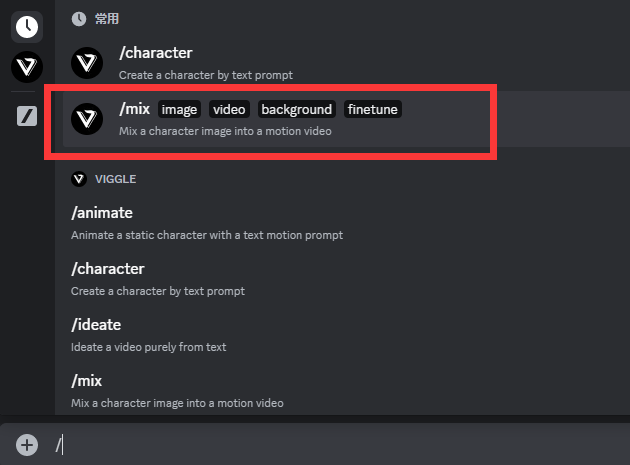Screen dimensions: 630x465
Task: Click the video parameter tag
Action: 230,109
